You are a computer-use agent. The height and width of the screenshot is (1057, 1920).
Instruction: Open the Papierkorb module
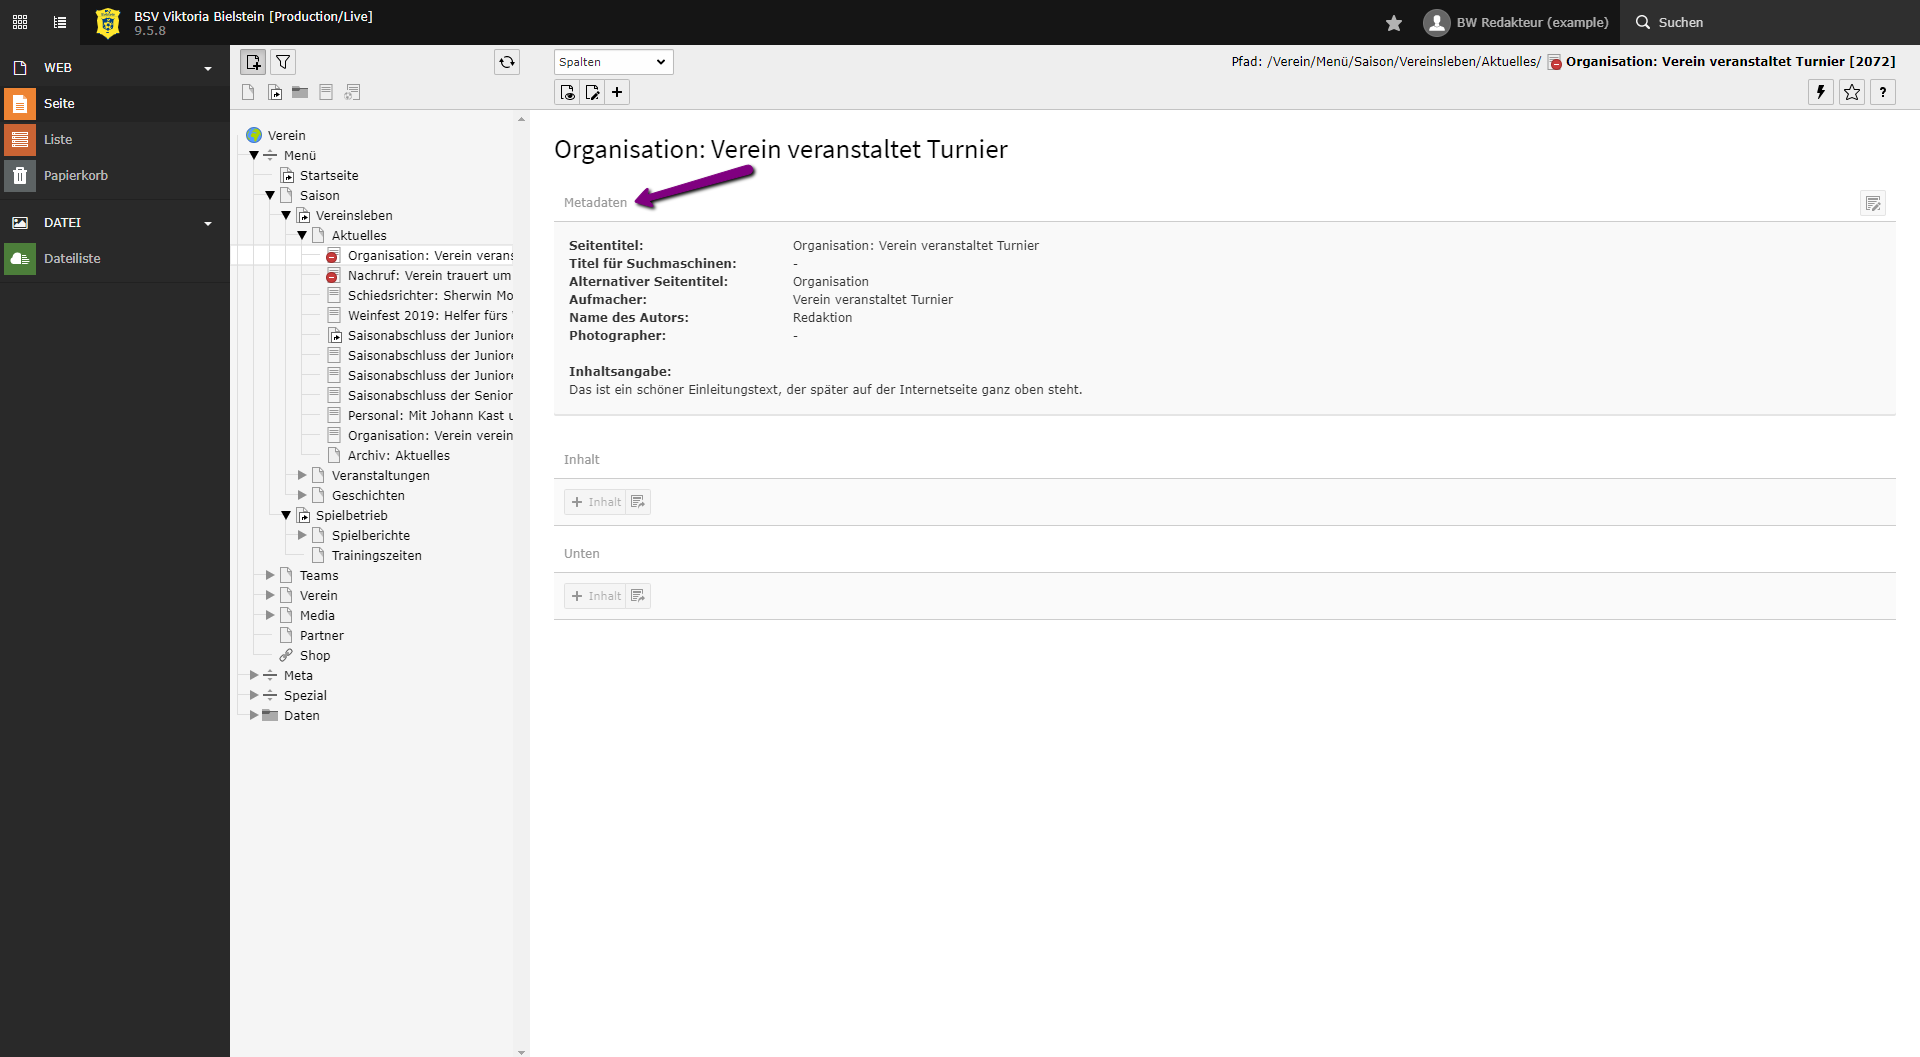76,175
